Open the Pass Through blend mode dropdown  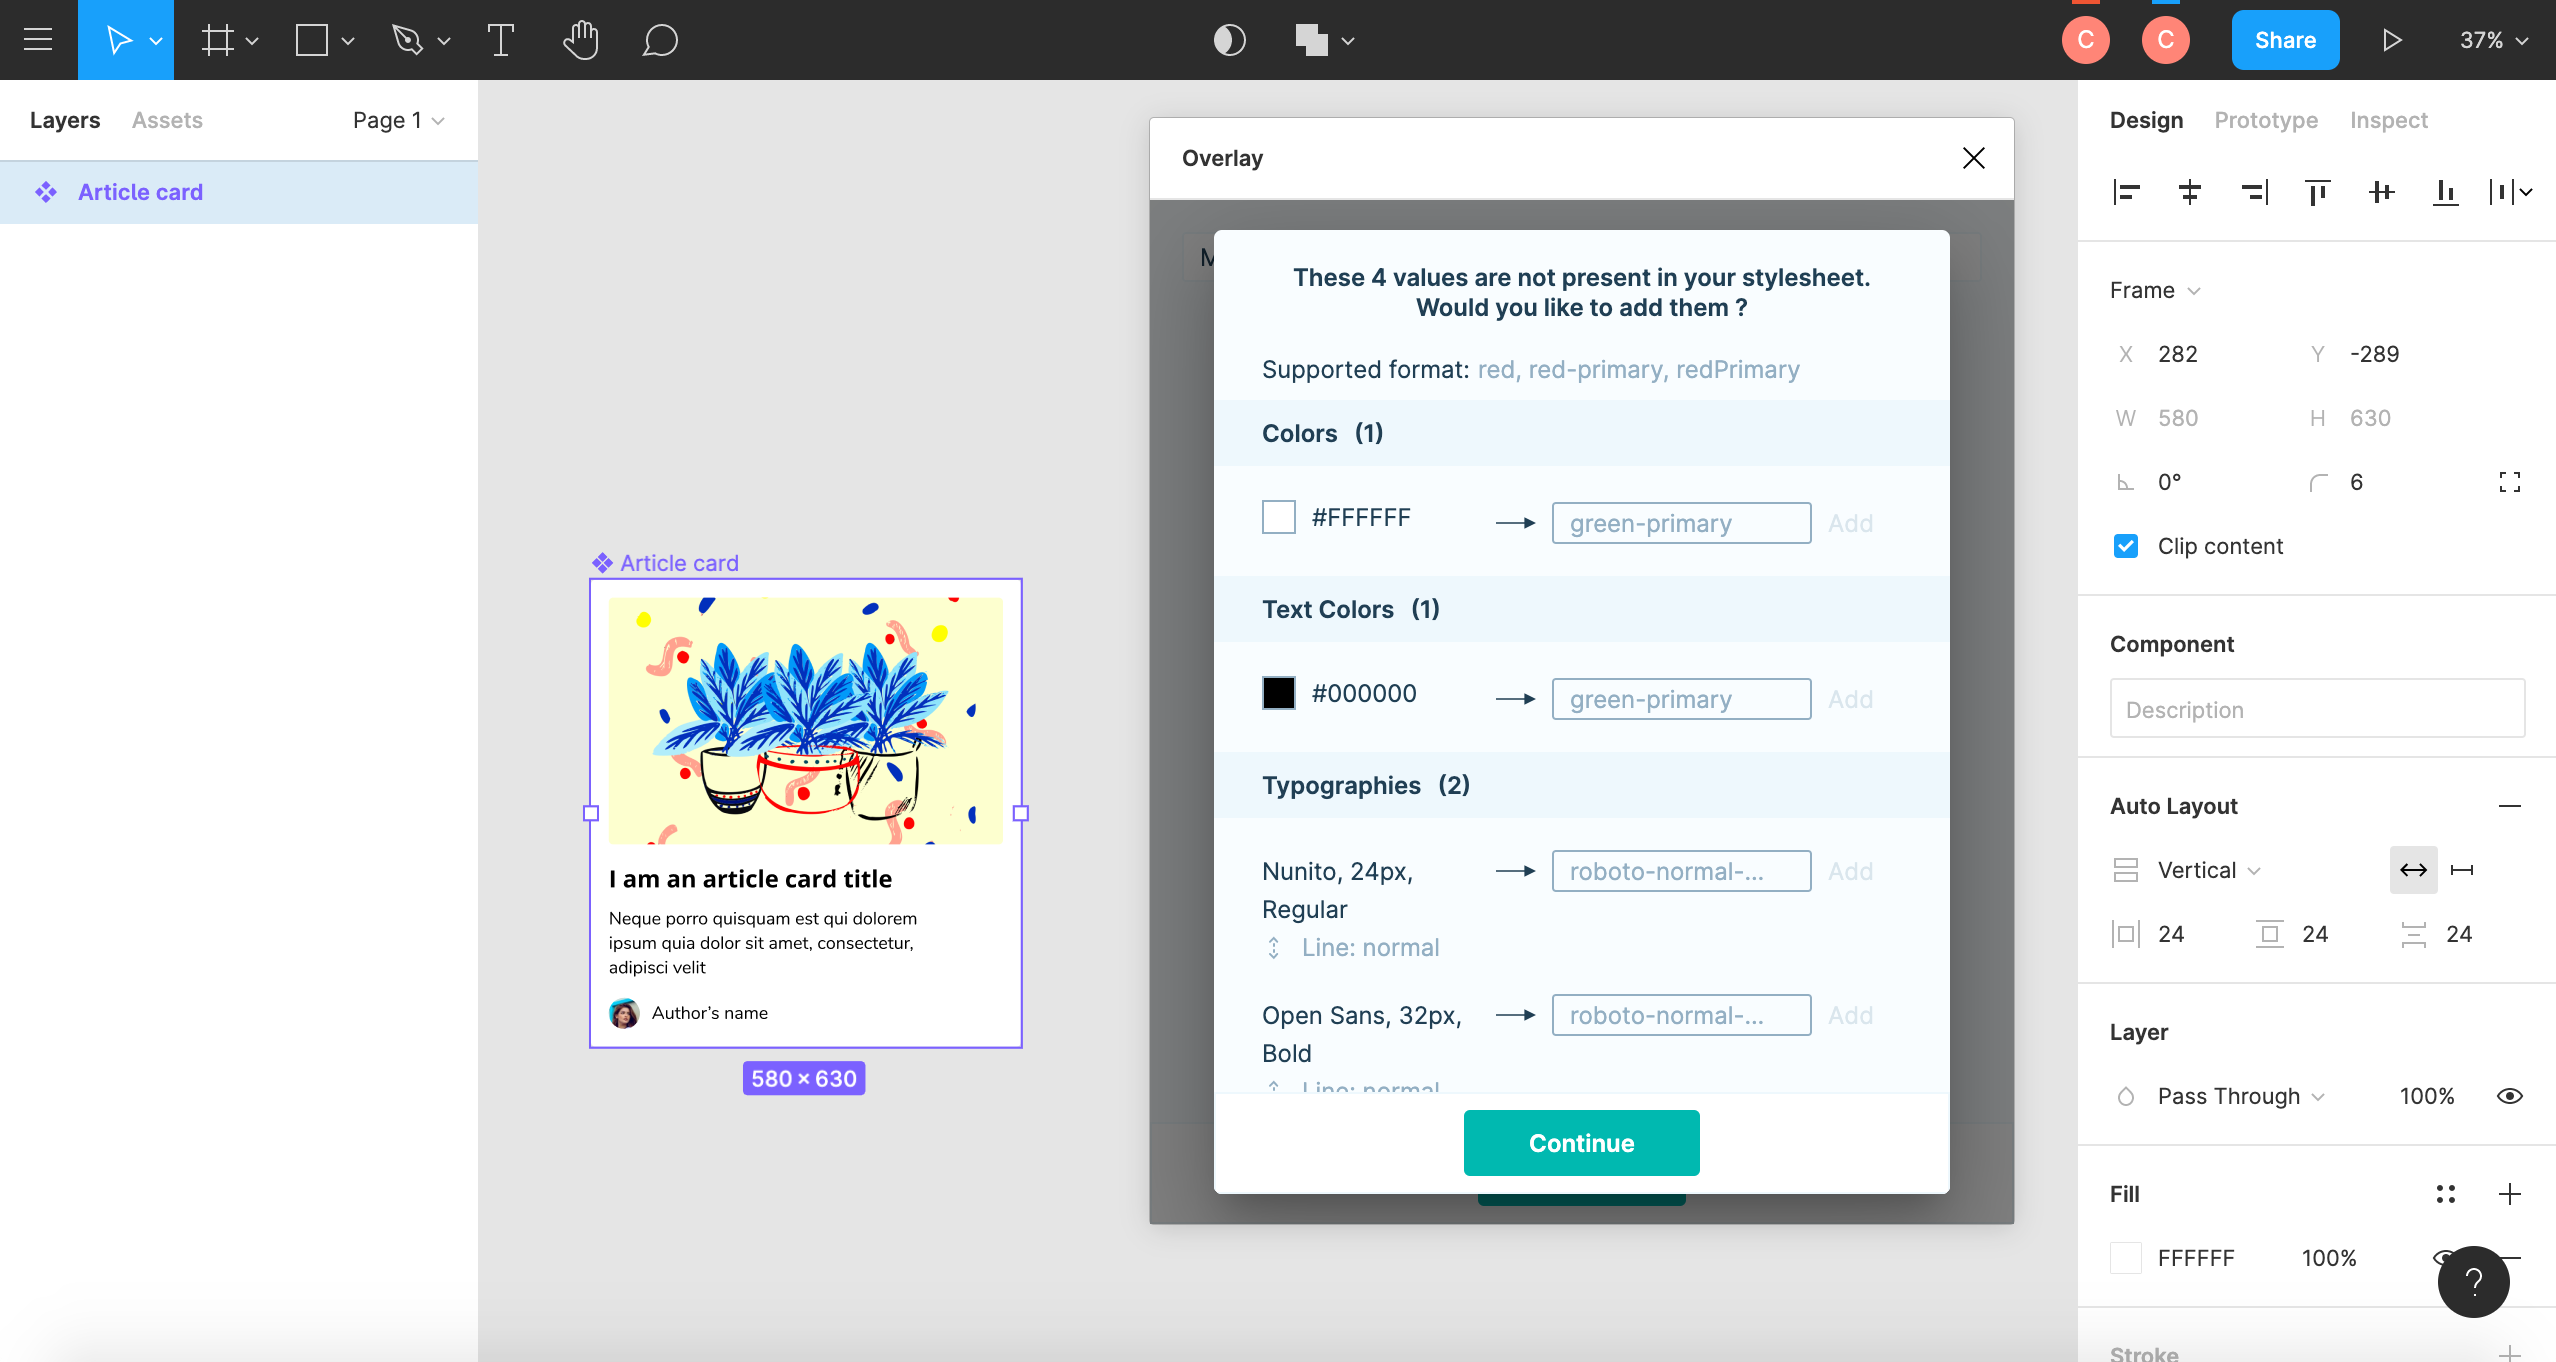click(x=2238, y=1096)
